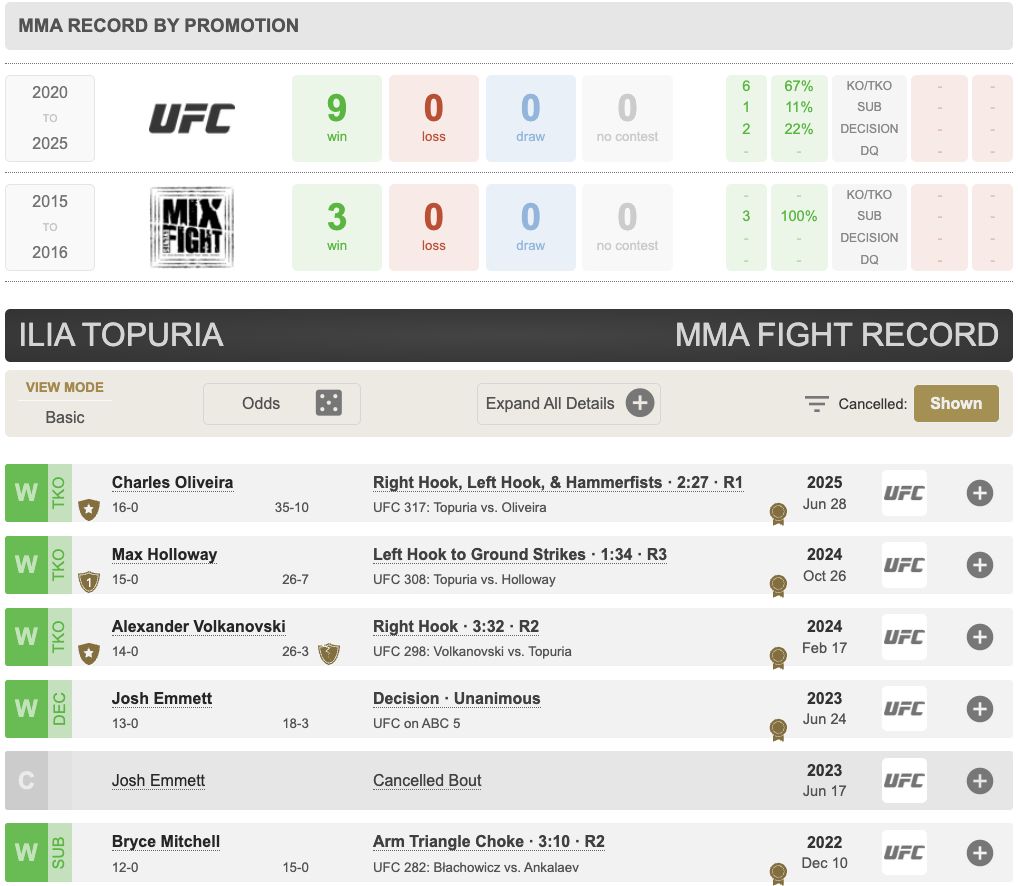Open Max Holloway fighter profile
Image resolution: width=1018 pixels, height=886 pixels.
(x=164, y=554)
